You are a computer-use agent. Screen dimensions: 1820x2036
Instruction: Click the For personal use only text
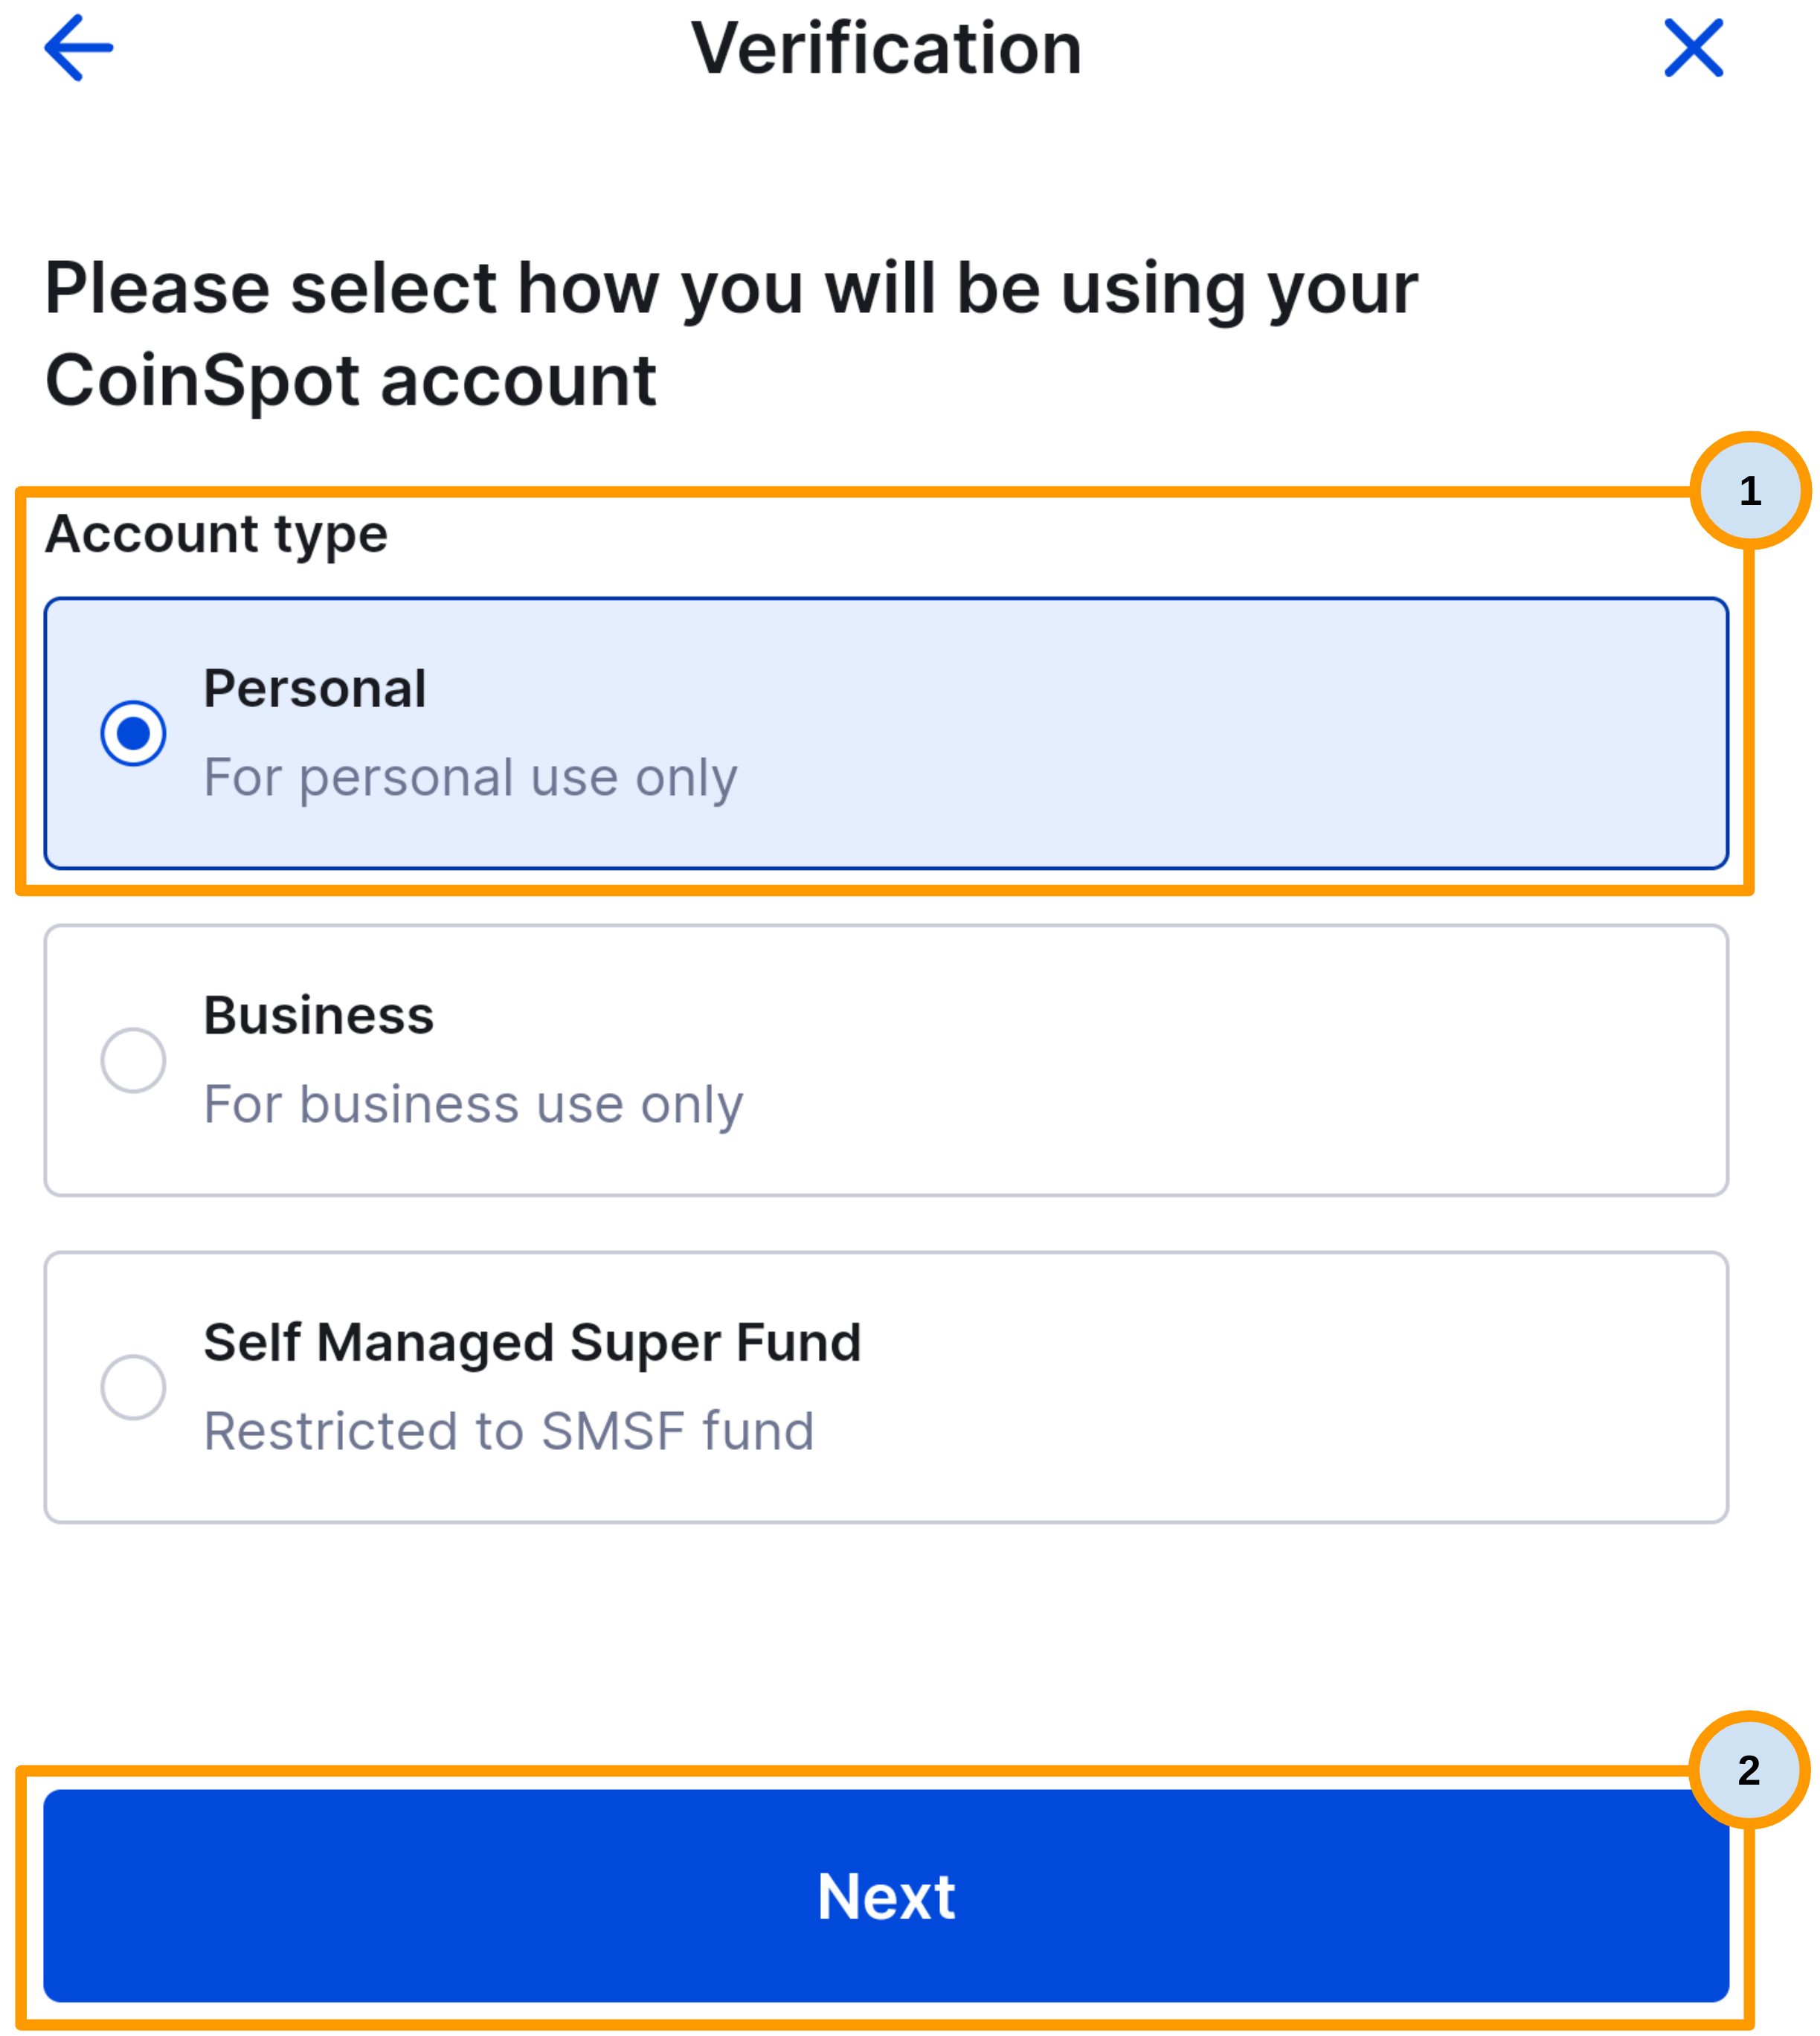(470, 778)
